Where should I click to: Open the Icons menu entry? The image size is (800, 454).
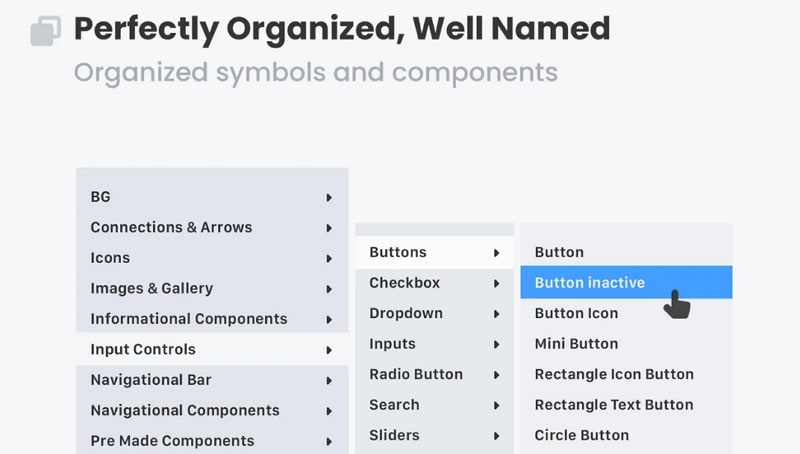pos(110,258)
